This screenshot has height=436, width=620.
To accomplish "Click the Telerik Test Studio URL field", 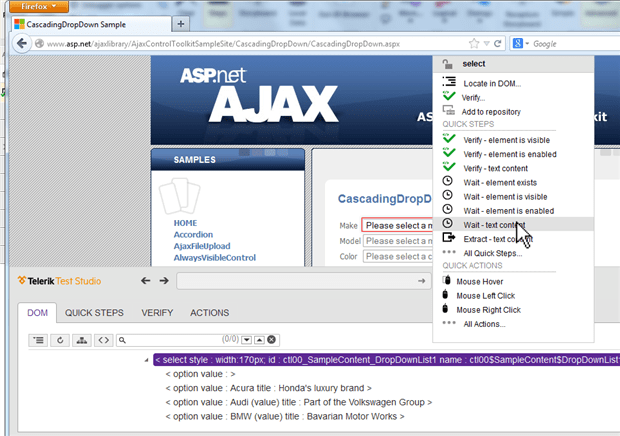I will 303,281.
